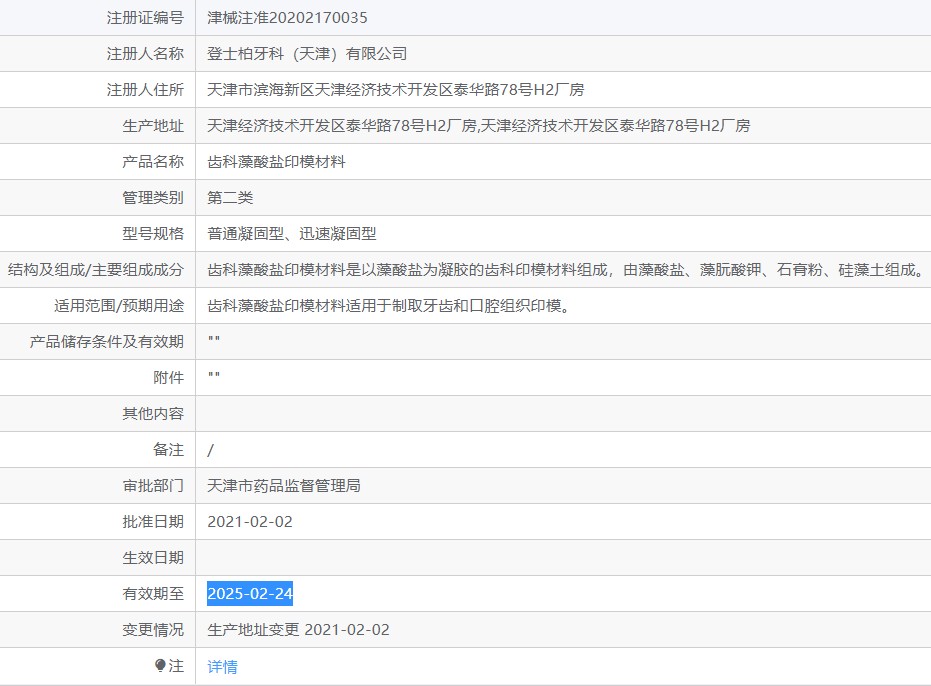
Task: Click the 注册人住所 label
Action: click(145, 90)
